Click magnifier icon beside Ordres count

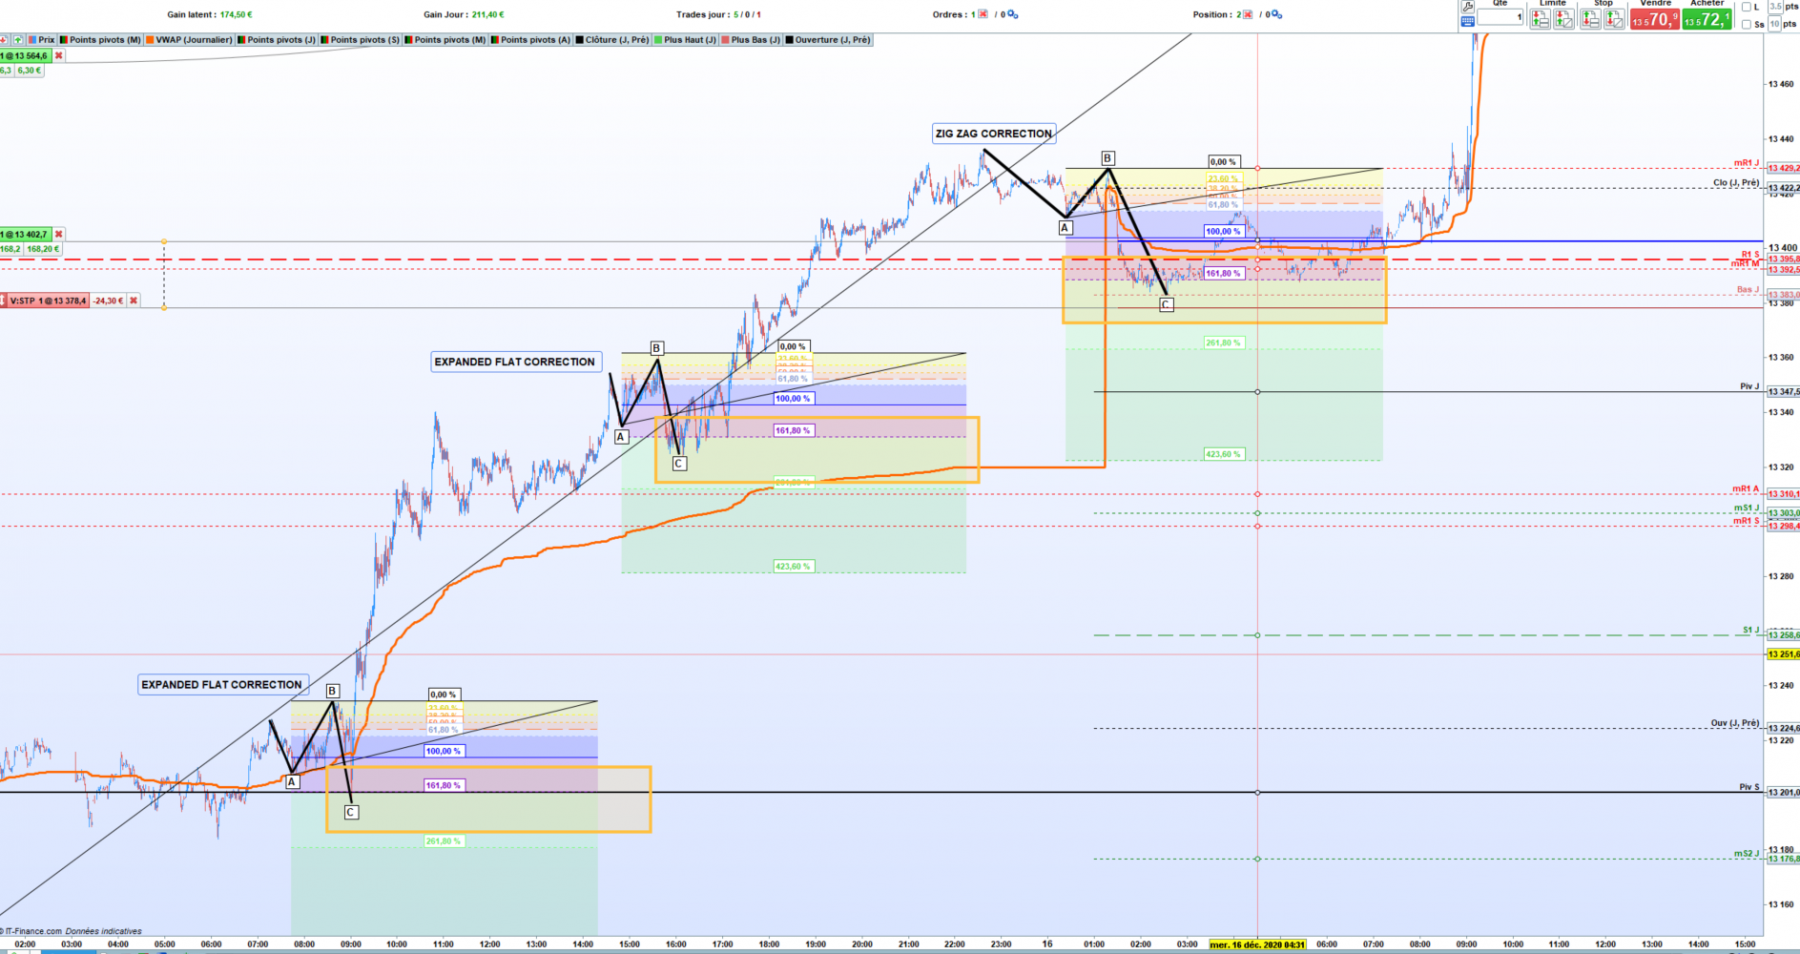click(1012, 14)
